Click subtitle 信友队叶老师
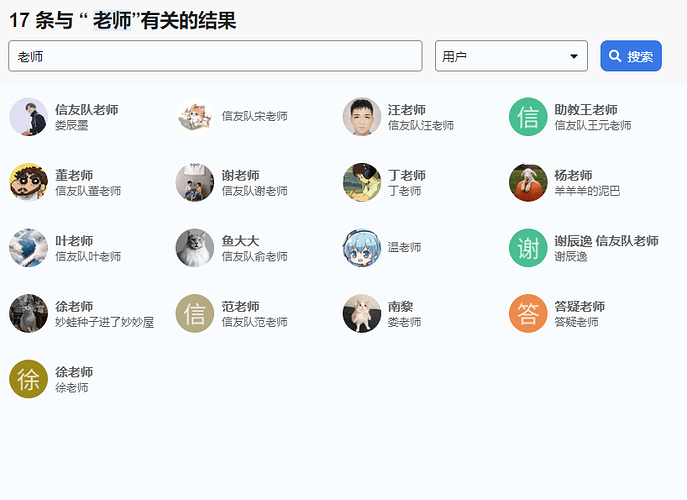Viewport: 687px width, 500px height. tap(88, 256)
